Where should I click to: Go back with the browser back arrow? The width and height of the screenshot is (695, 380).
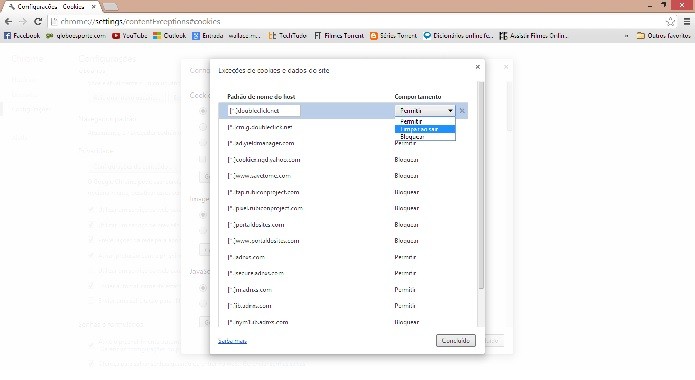tap(8, 21)
